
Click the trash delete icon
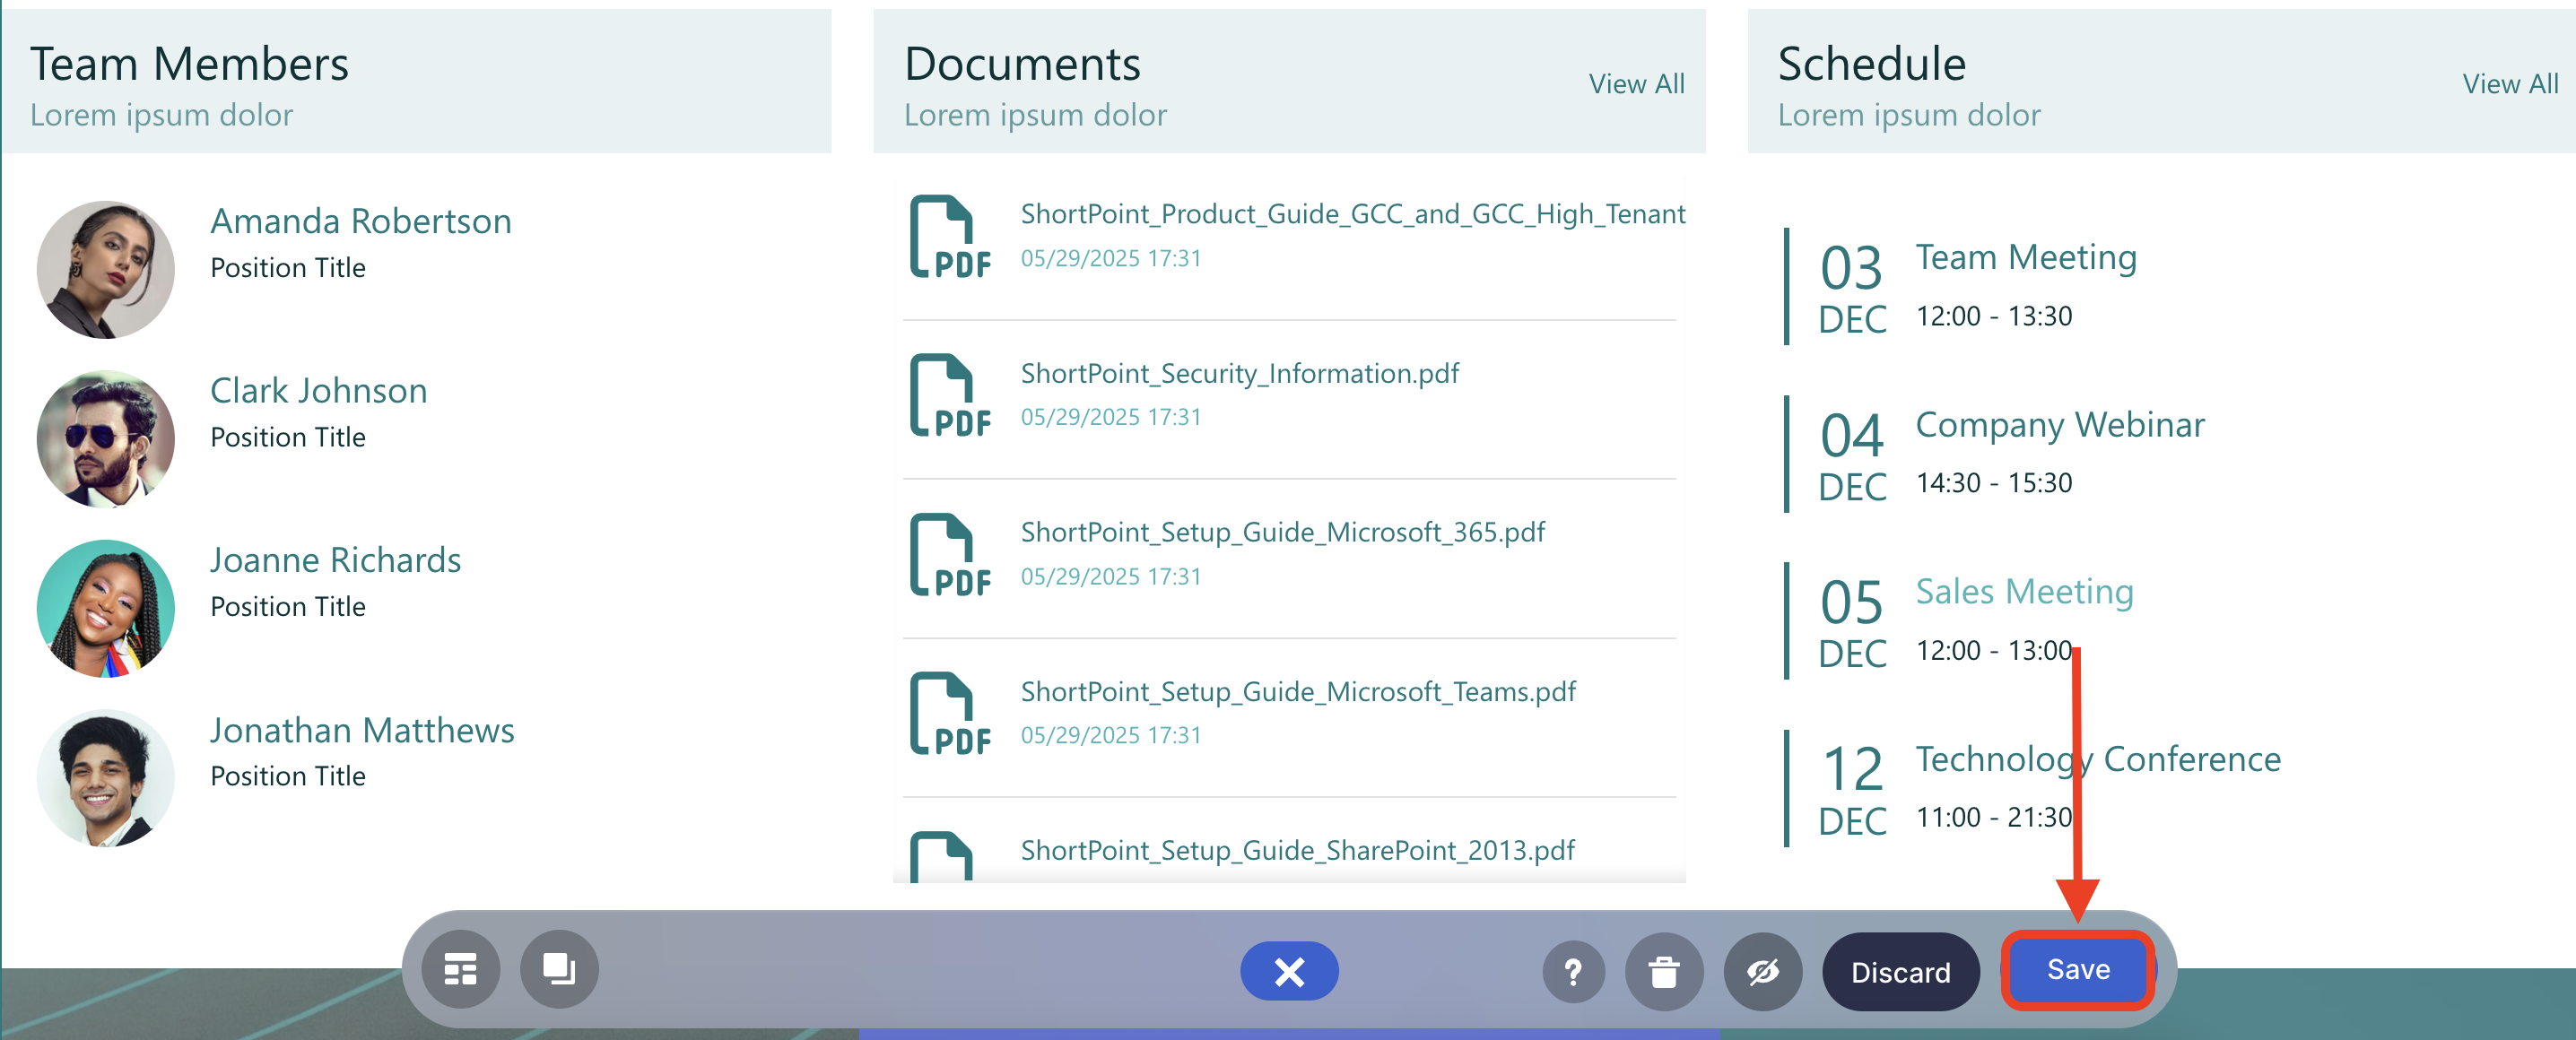[x=1663, y=971]
